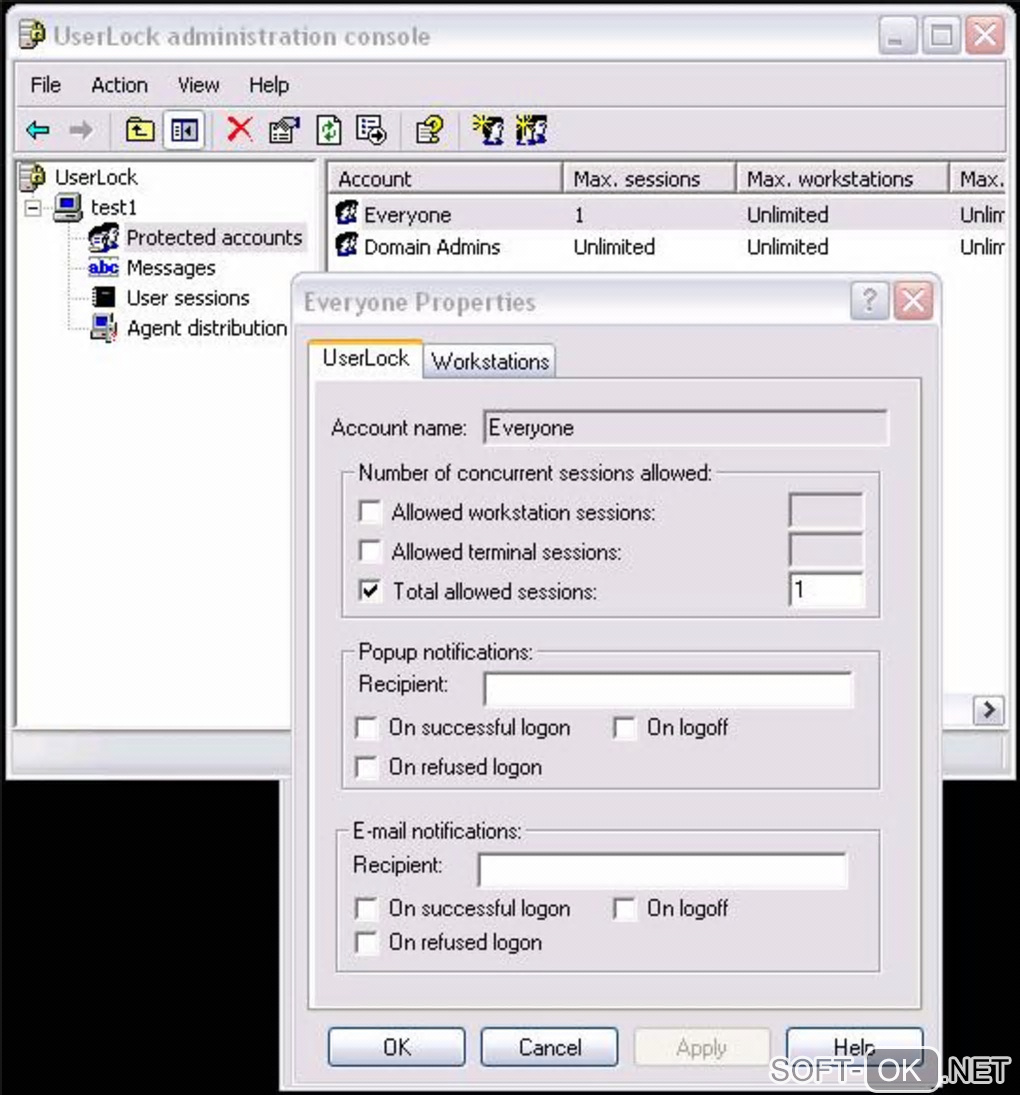Toggle the Show/Hide console tree icon
Image resolution: width=1020 pixels, height=1095 pixels.
pyautogui.click(x=184, y=130)
